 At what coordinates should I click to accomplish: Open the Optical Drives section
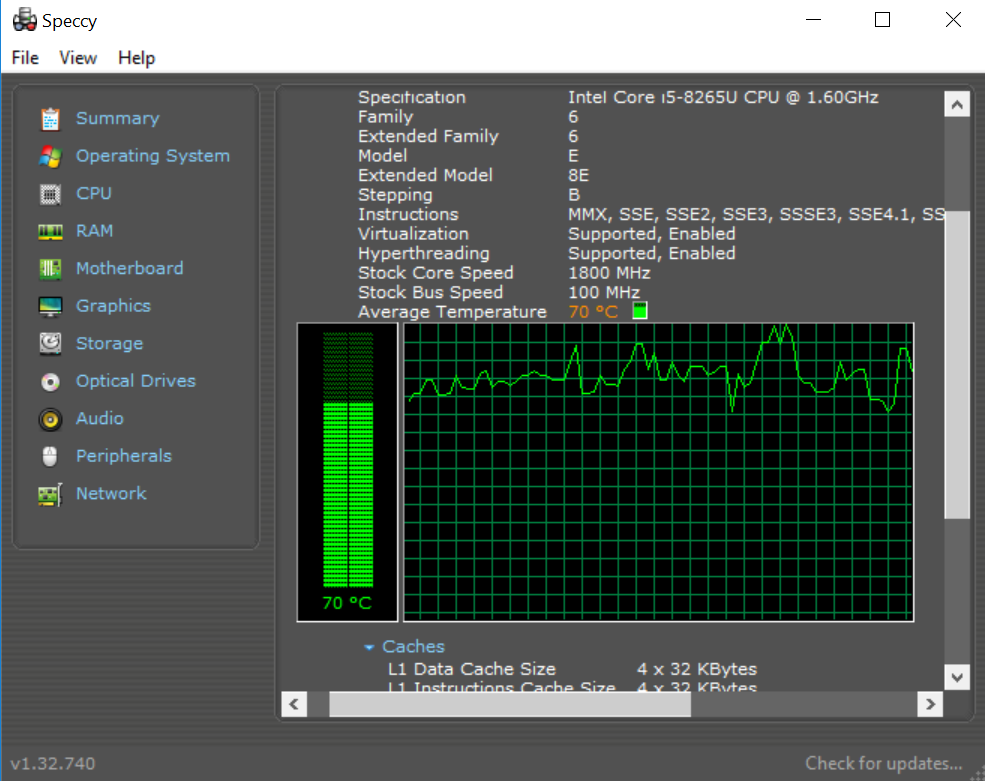pos(136,381)
